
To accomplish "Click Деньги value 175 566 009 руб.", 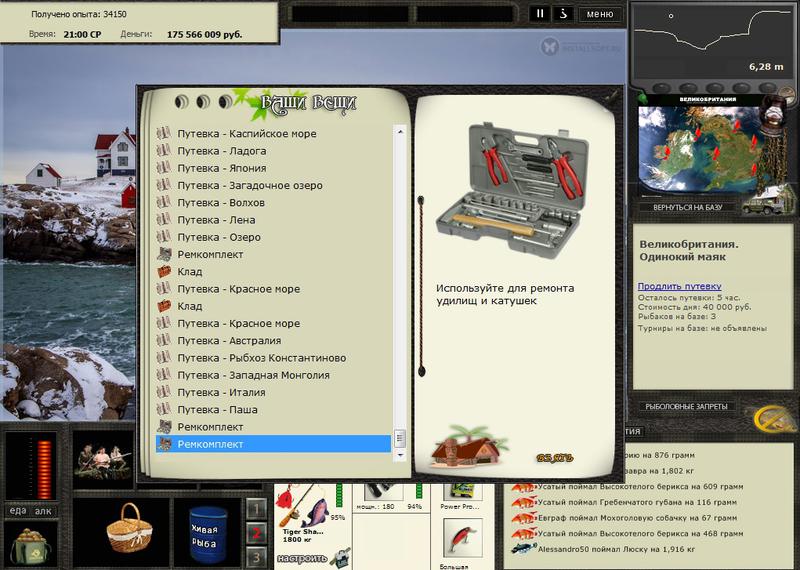I will pyautogui.click(x=205, y=35).
